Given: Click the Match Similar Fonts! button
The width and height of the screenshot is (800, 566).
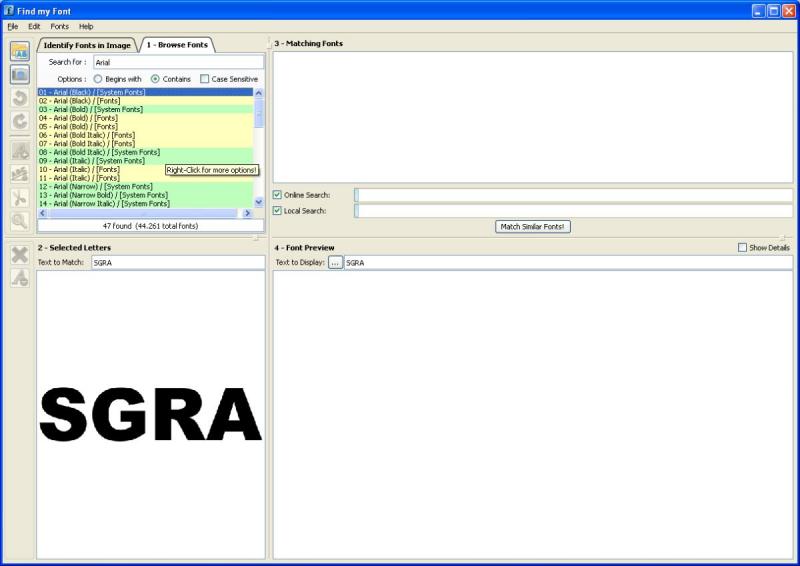Looking at the screenshot, I should tap(533, 227).
